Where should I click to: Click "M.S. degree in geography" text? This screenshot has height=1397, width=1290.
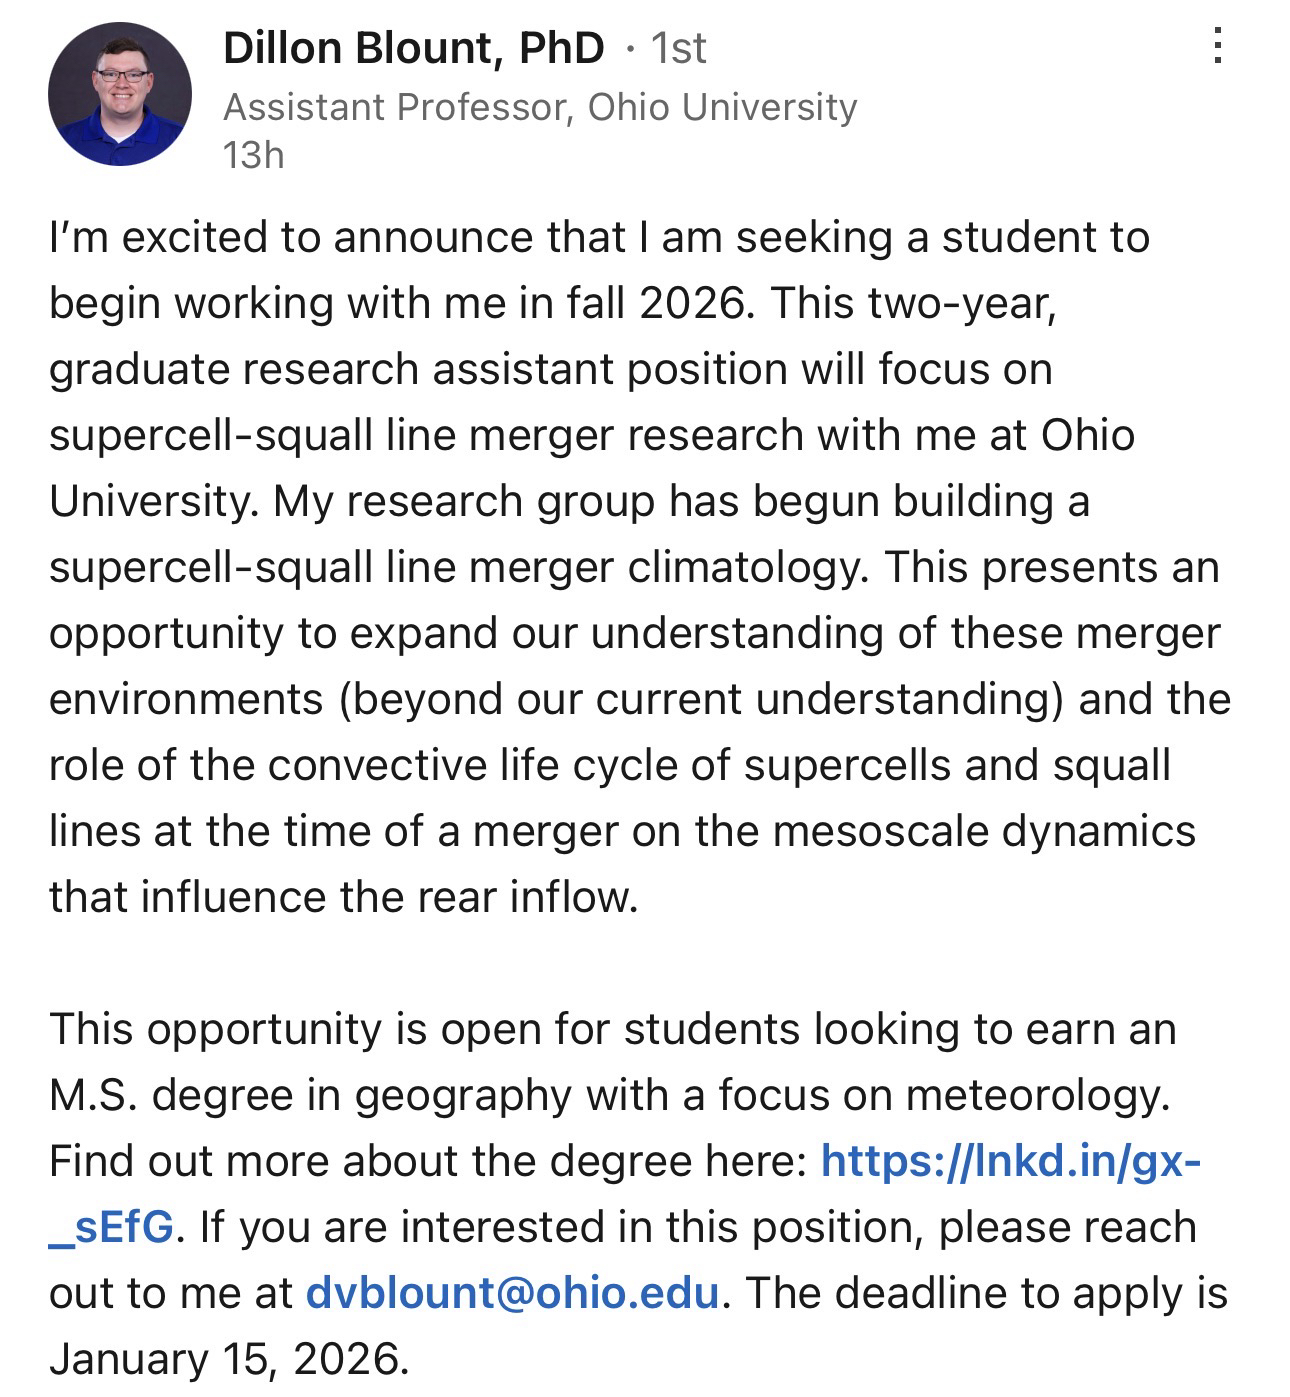(310, 1095)
